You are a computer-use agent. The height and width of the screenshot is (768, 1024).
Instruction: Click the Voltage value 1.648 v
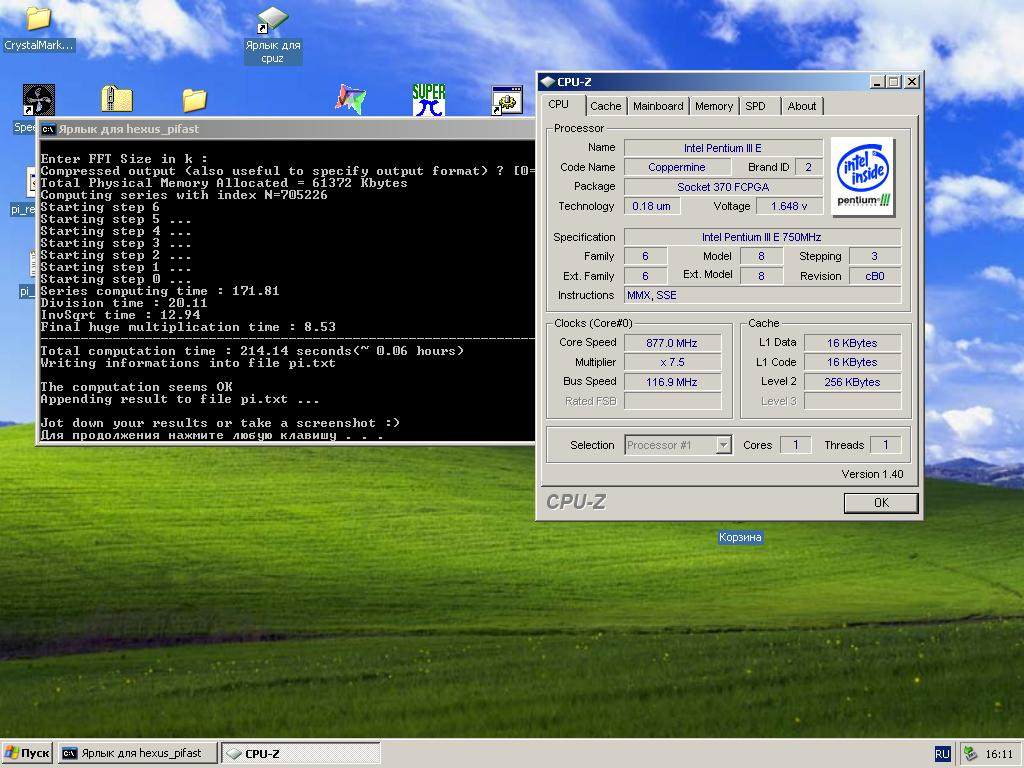(789, 206)
